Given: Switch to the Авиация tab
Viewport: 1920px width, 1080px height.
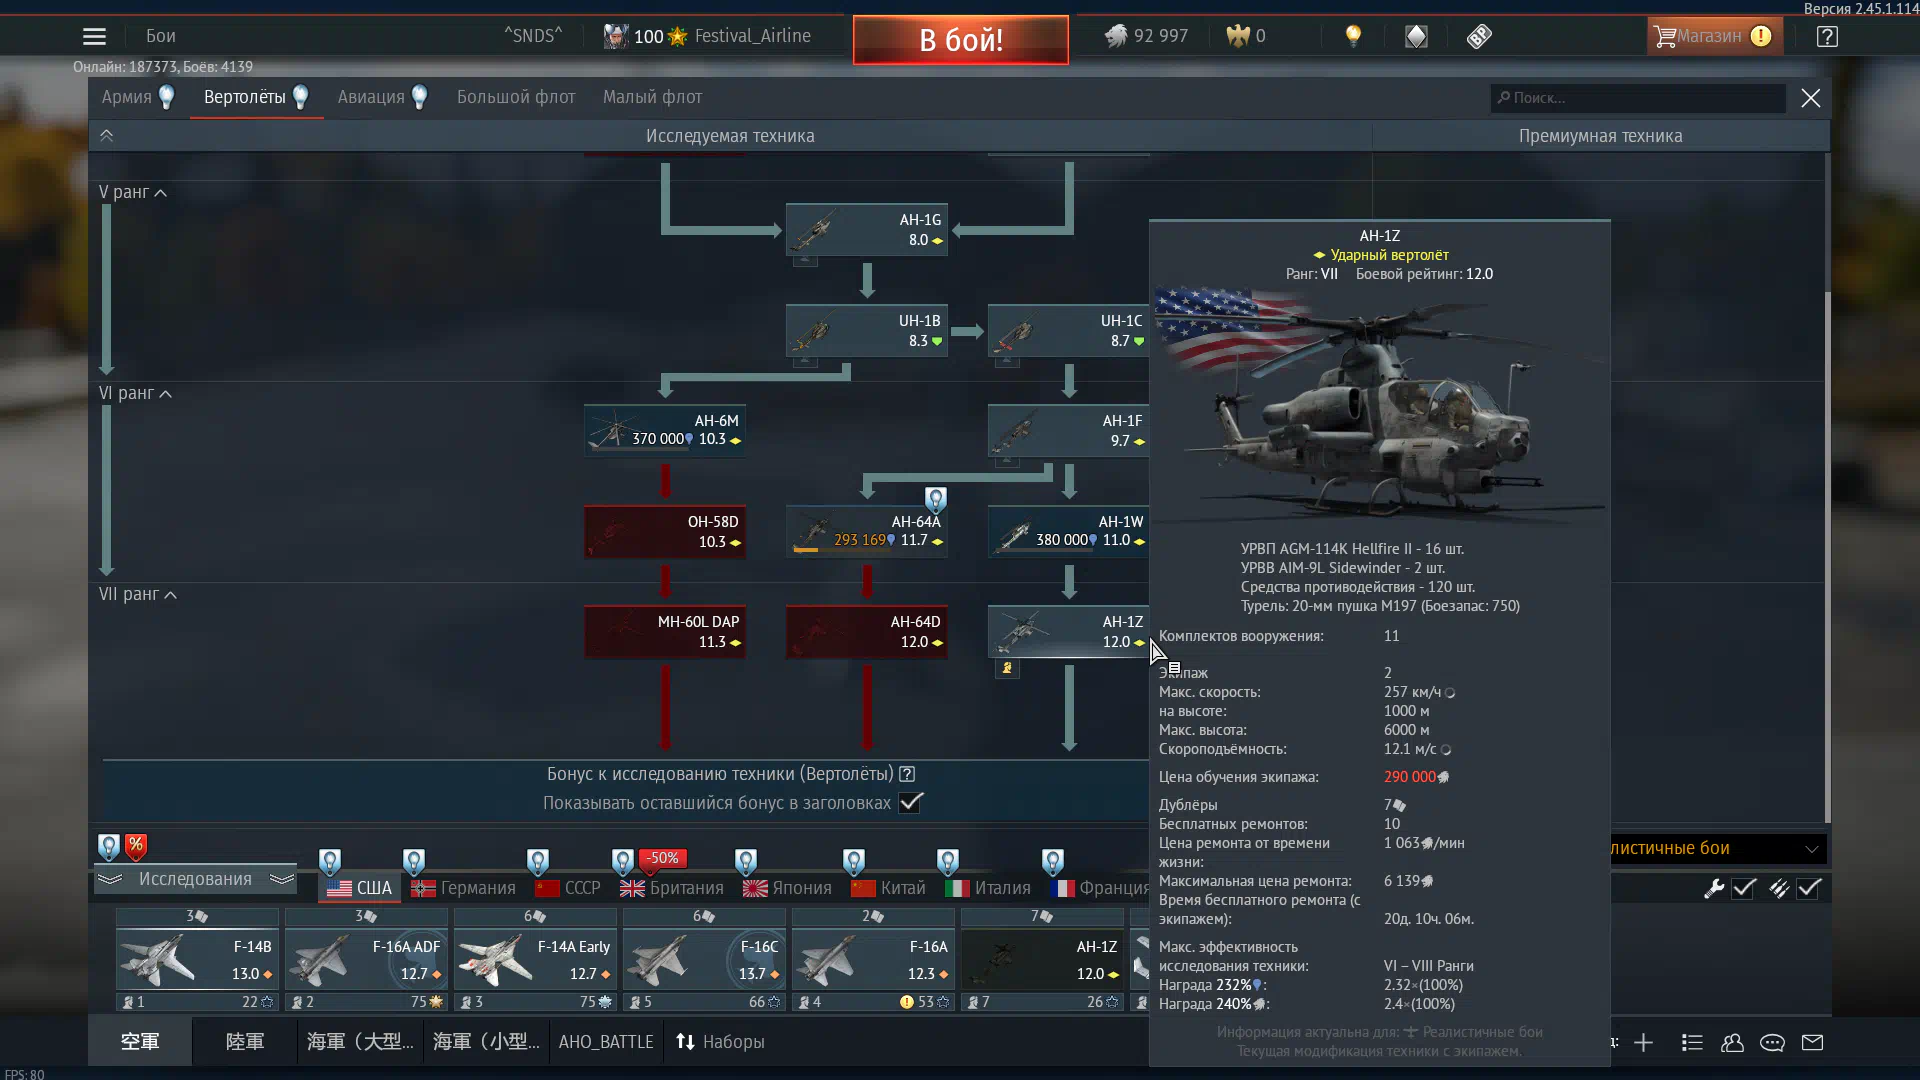Looking at the screenshot, I should coord(383,97).
